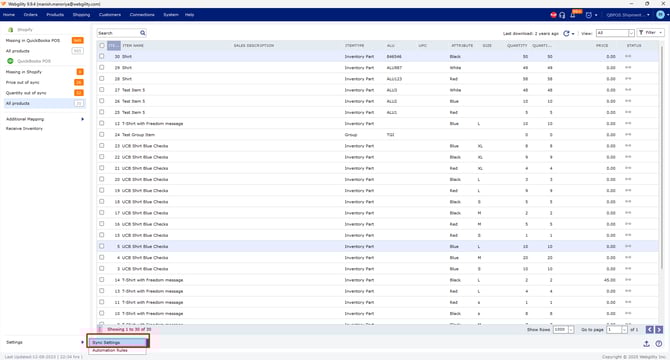The image size is (670, 360).
Task: Sort by the PRICE column header
Action: pos(602,46)
